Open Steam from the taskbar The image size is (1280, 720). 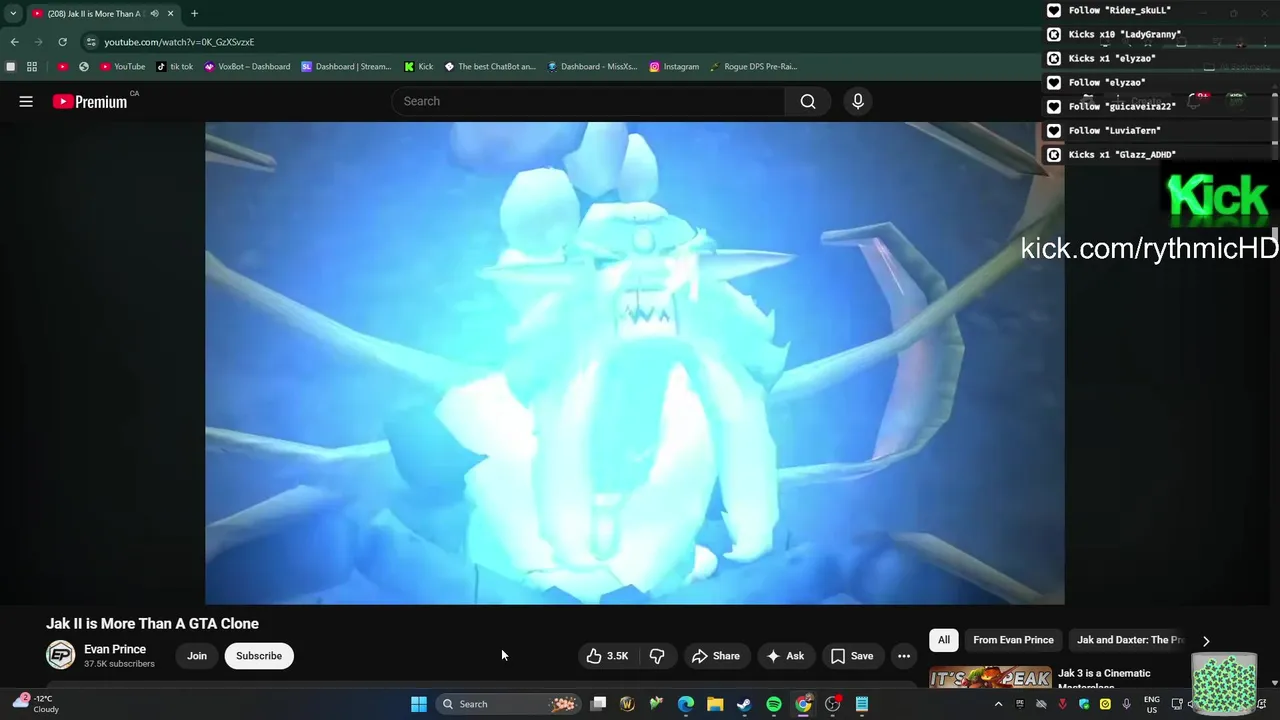point(744,704)
